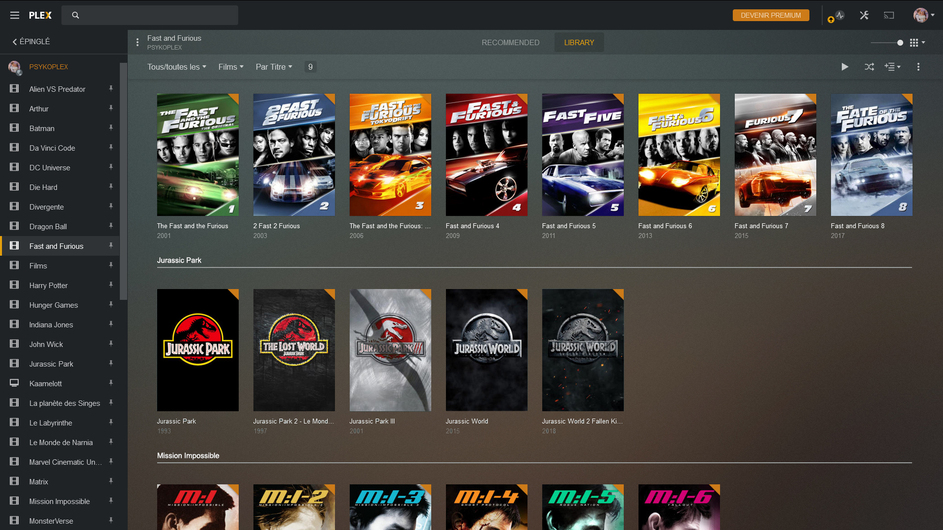The width and height of the screenshot is (943, 530).
Task: Open the Par Titre sort dropdown
Action: tap(274, 67)
